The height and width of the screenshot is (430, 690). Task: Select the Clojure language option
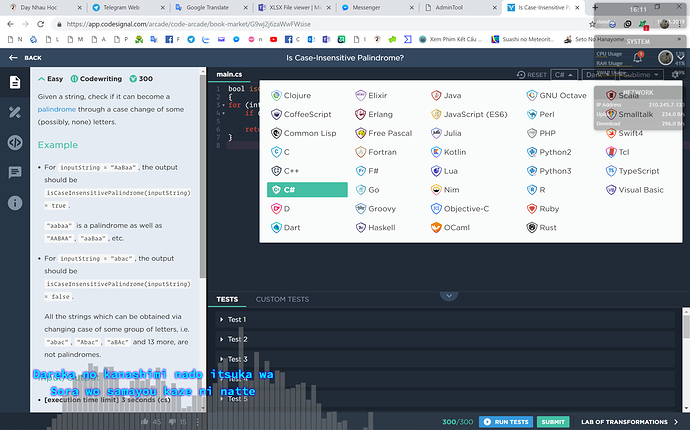click(x=291, y=96)
